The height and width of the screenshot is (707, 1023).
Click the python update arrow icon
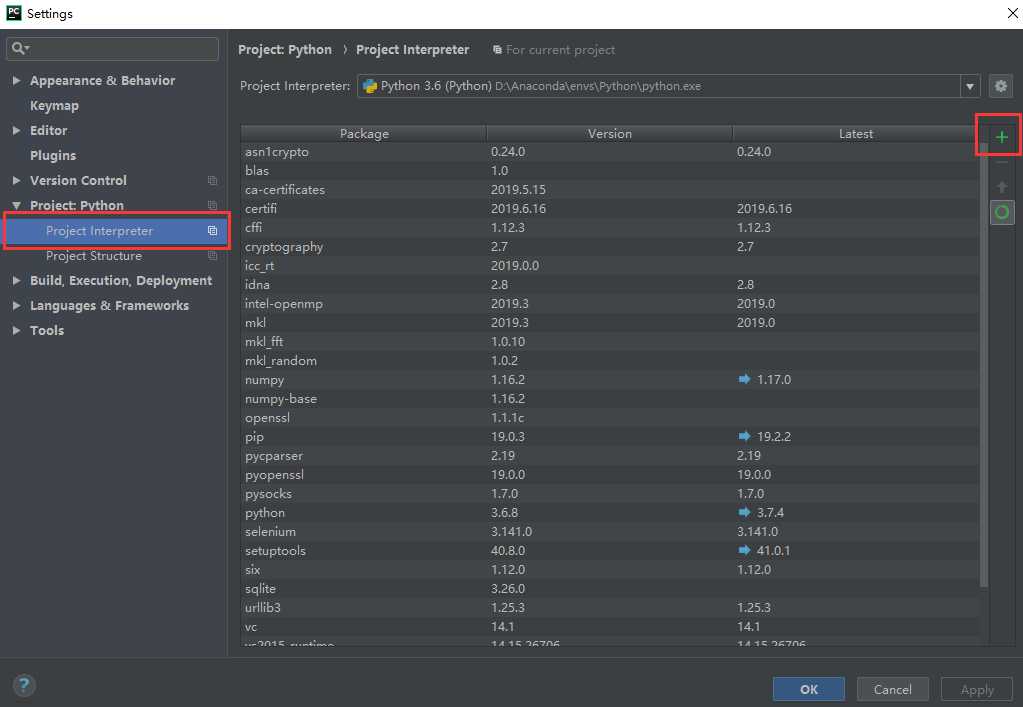coord(744,513)
